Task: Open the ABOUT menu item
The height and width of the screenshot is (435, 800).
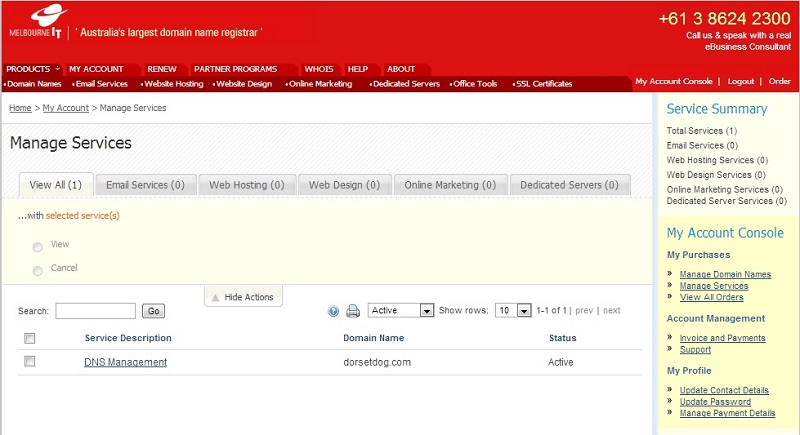Action: point(401,69)
